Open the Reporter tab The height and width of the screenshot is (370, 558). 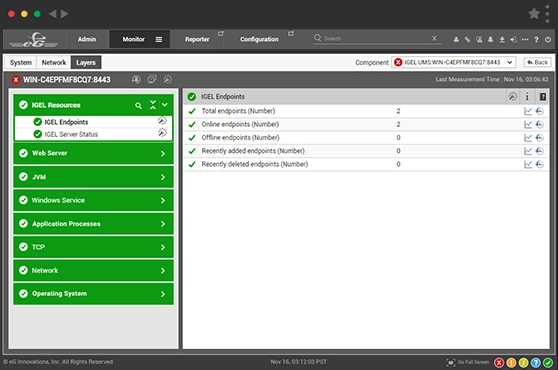[x=197, y=39]
